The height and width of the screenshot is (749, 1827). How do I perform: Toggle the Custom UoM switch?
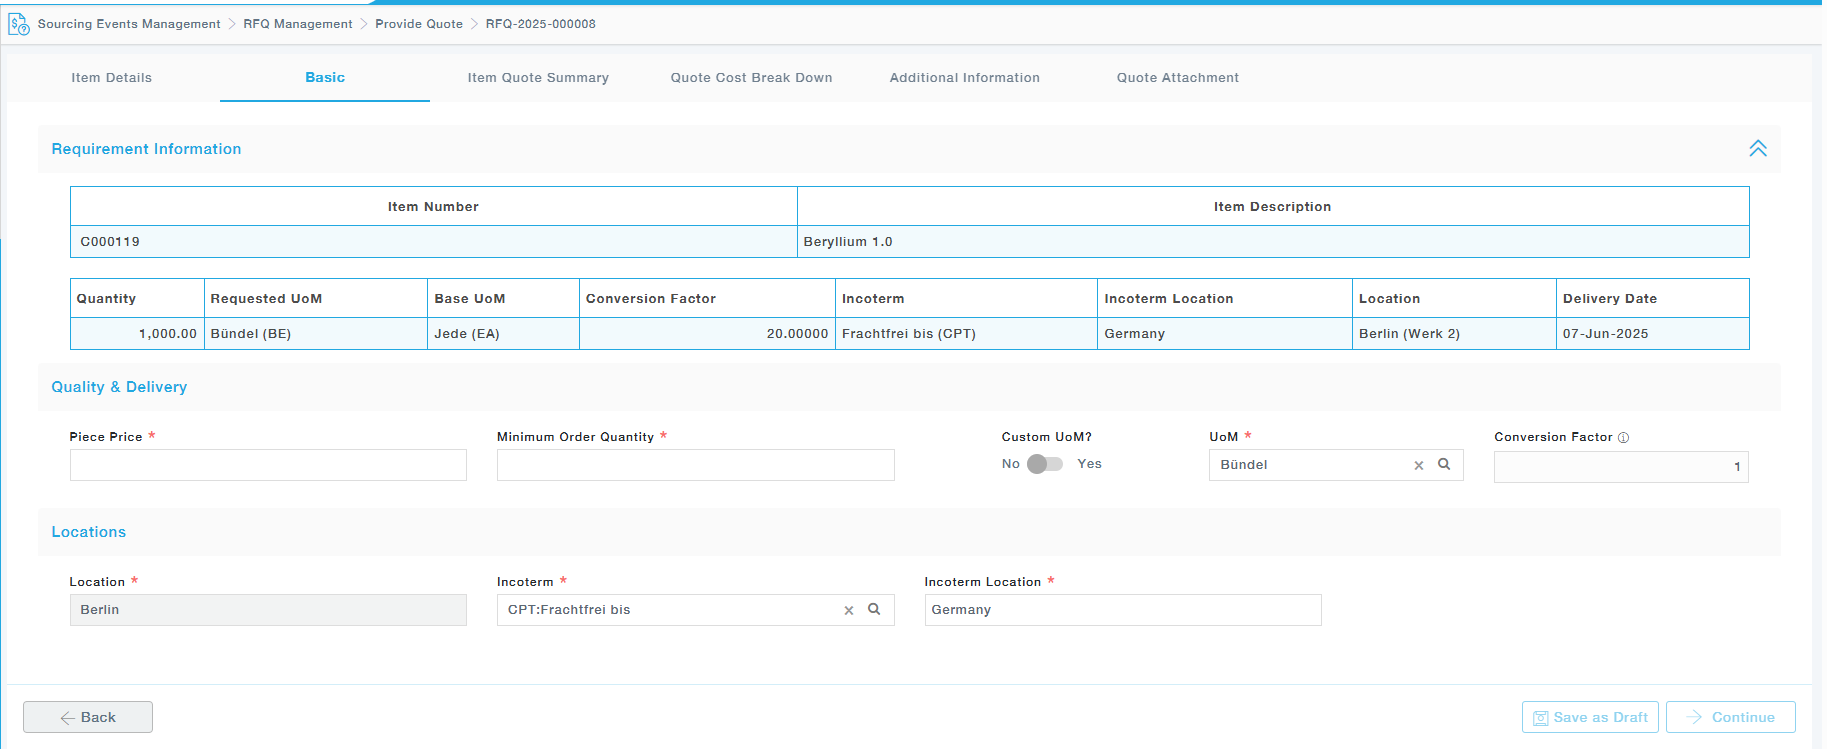tap(1045, 464)
